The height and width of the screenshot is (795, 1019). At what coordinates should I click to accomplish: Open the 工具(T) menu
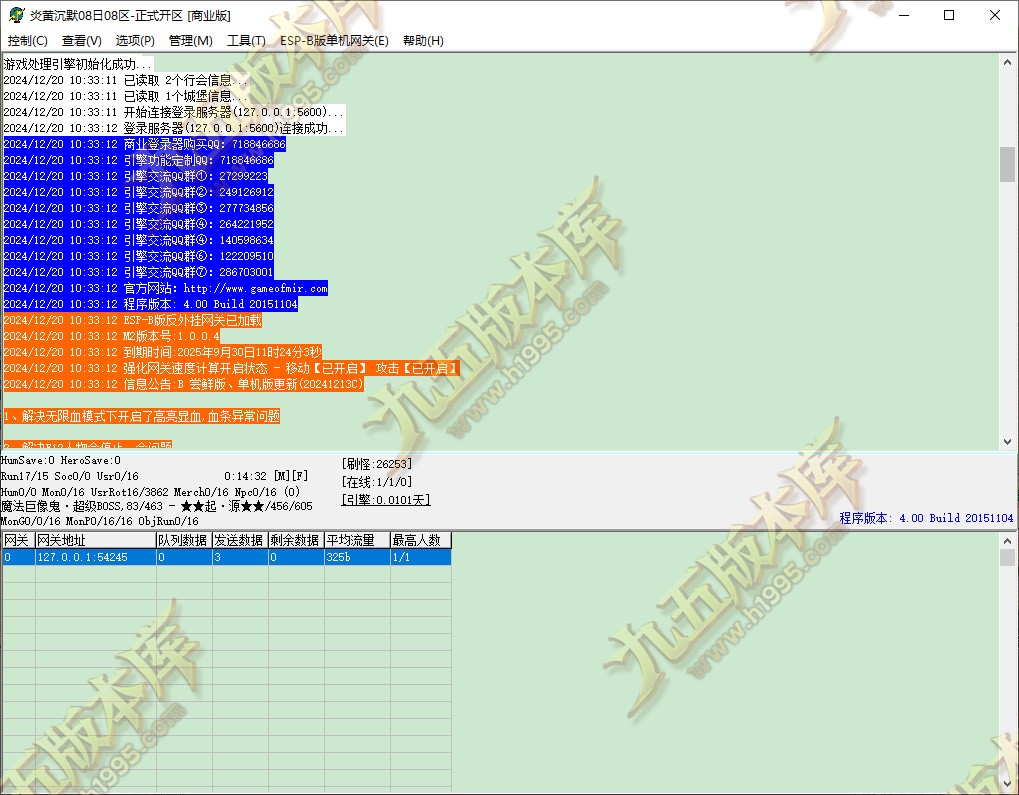[246, 40]
